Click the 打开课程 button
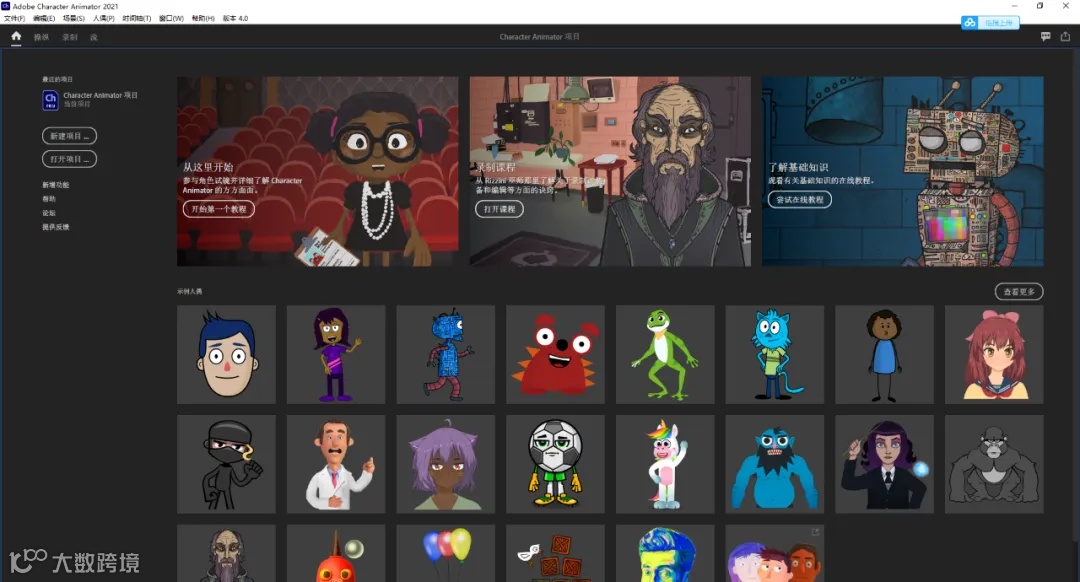Screen dimensions: 1080x582 click(499, 209)
